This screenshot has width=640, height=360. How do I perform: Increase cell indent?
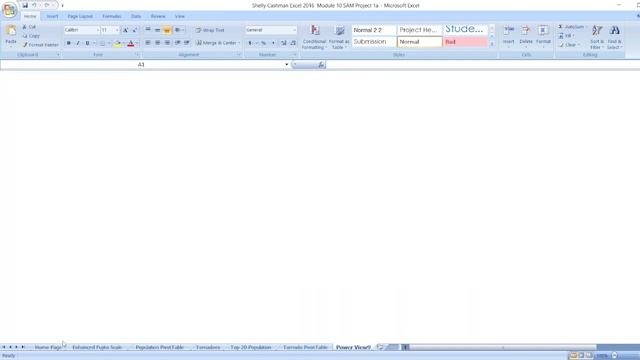(187, 43)
